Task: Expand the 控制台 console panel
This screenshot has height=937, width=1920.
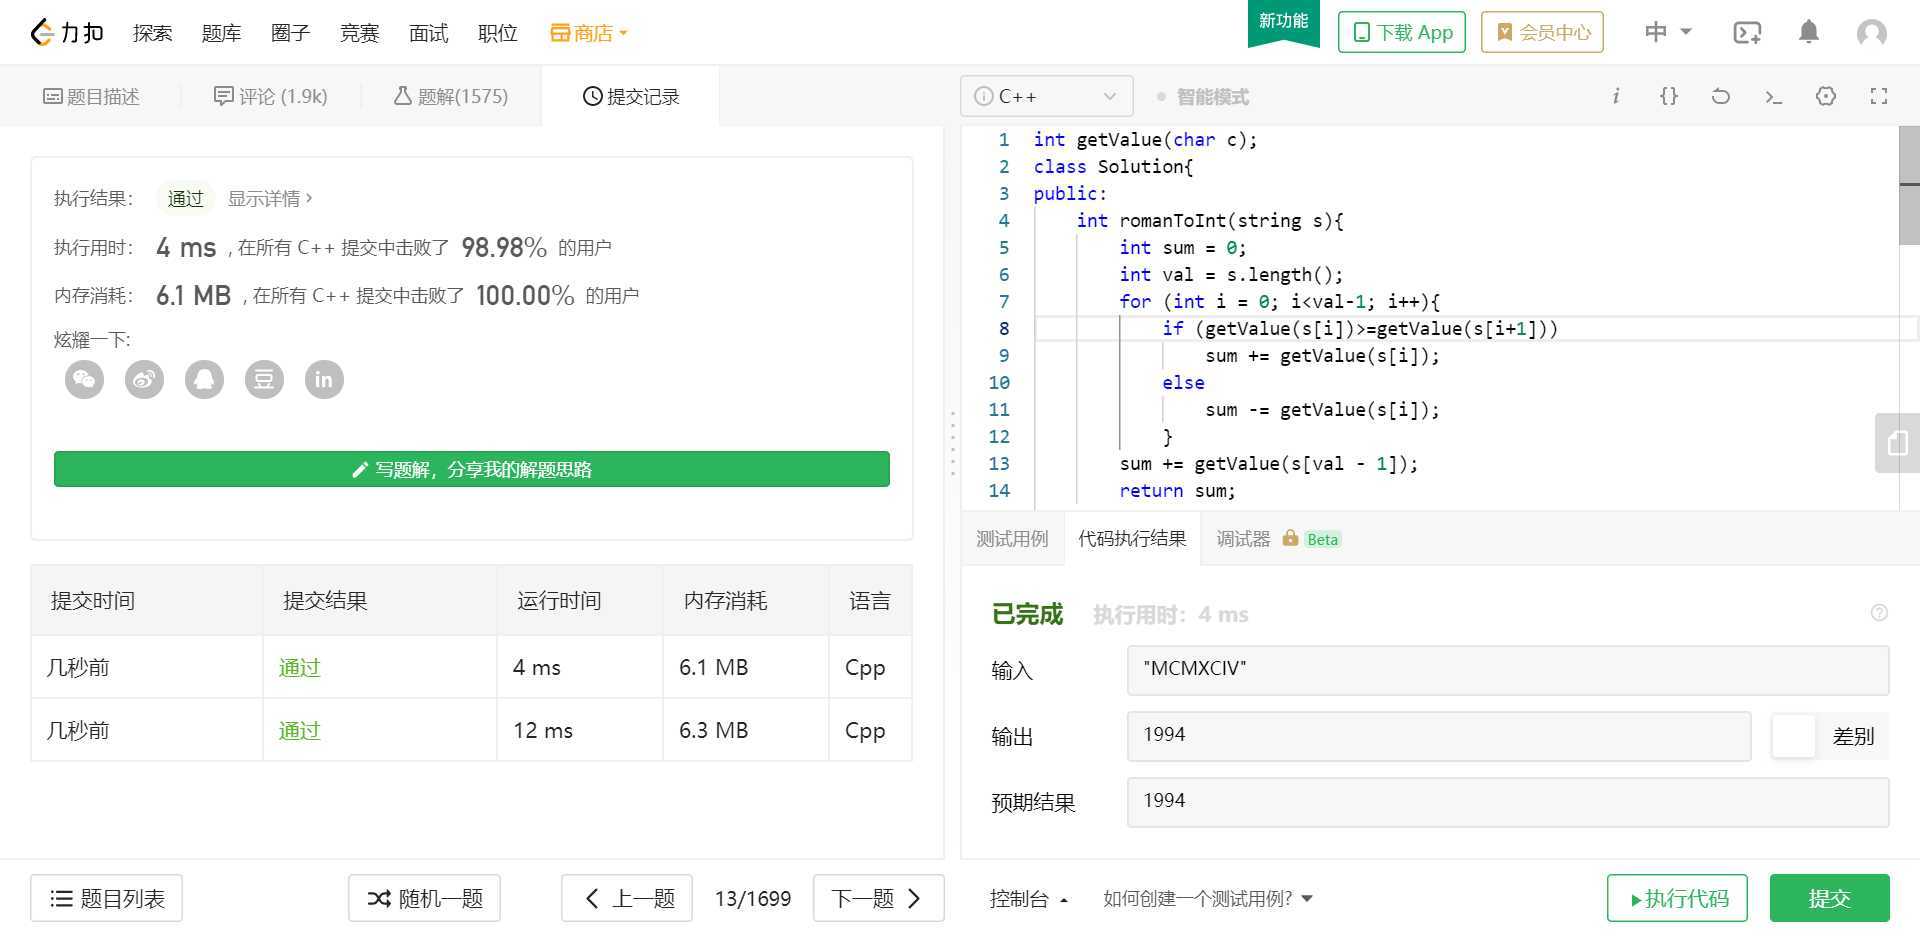Action: tap(1028, 898)
